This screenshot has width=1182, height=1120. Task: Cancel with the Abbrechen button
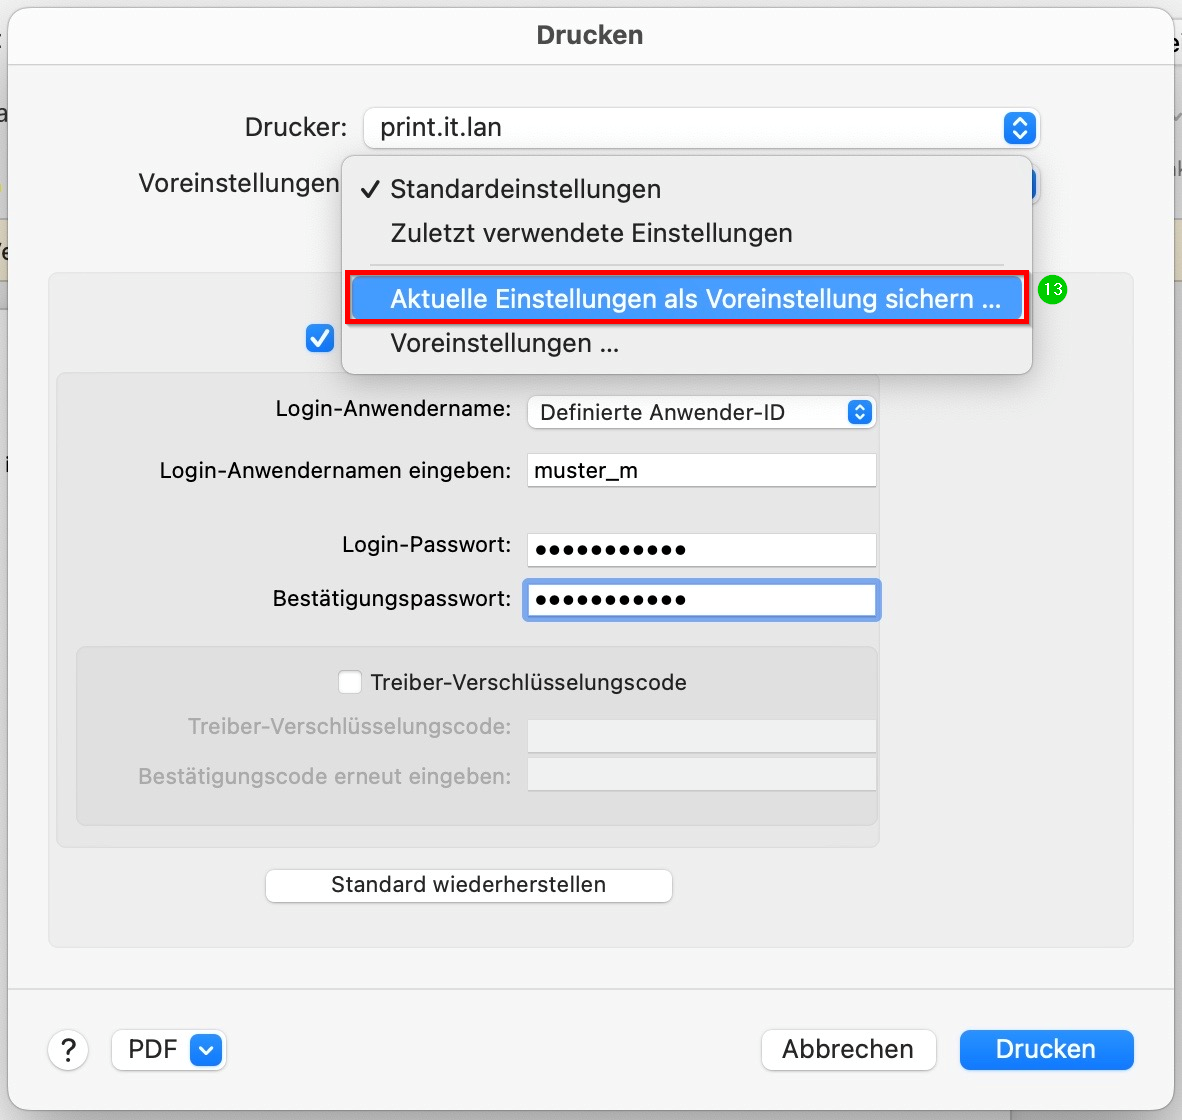coord(848,1050)
